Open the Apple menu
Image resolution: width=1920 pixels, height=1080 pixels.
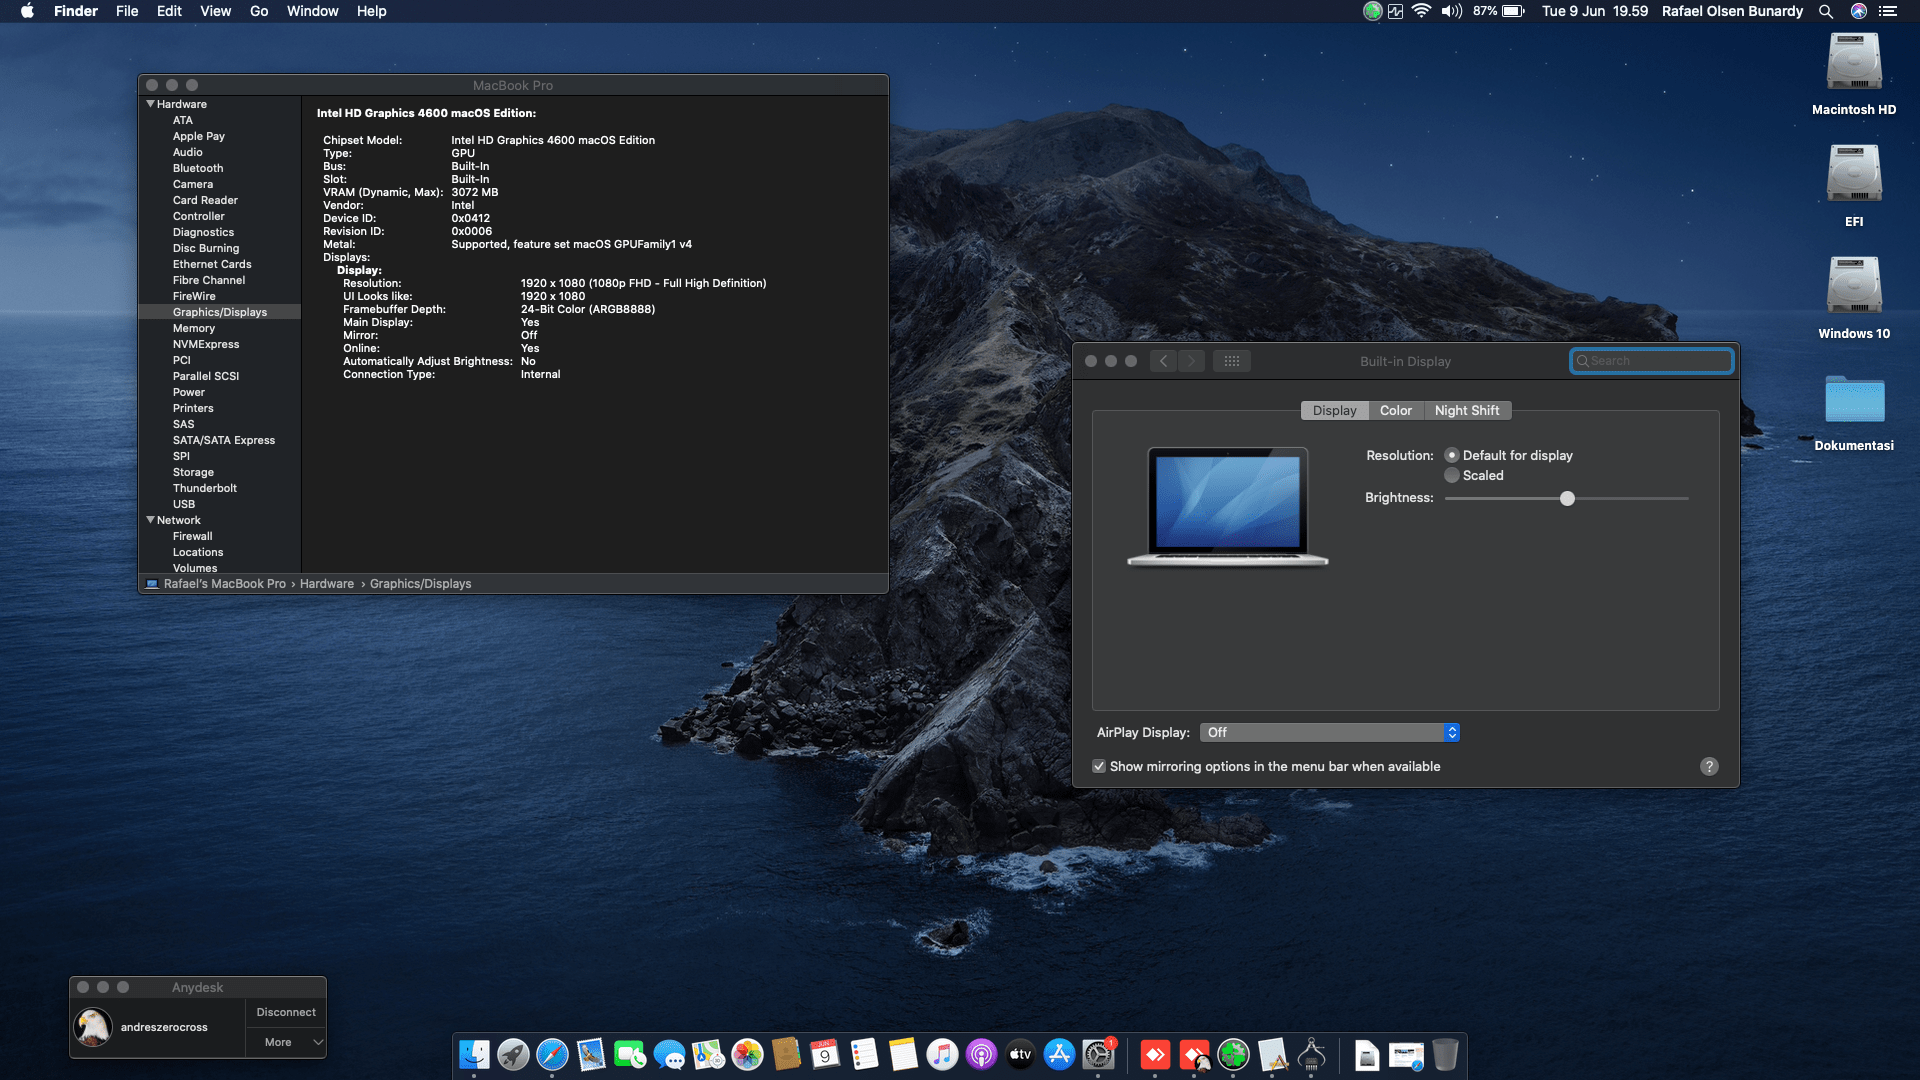28,11
